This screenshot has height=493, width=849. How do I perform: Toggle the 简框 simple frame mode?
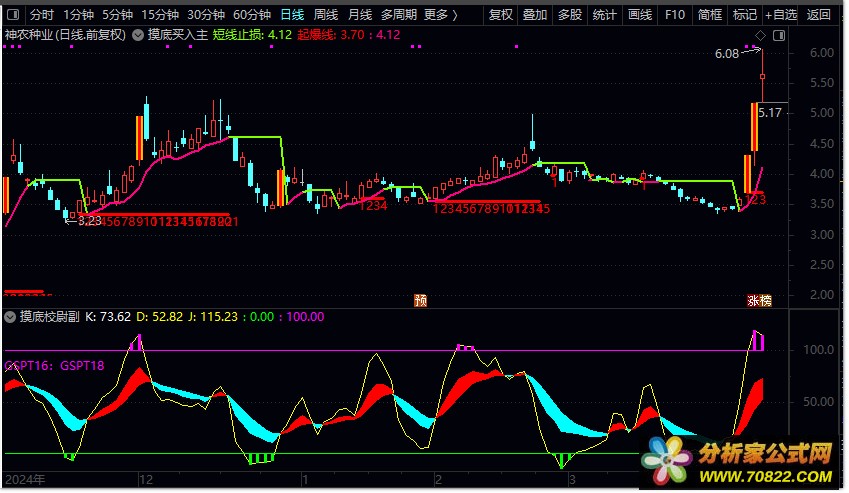click(x=710, y=15)
